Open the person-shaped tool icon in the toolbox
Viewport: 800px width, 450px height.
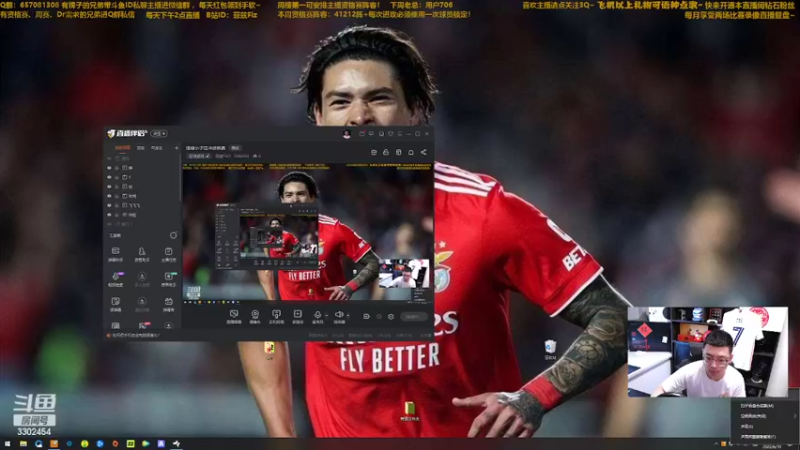[x=142, y=251]
